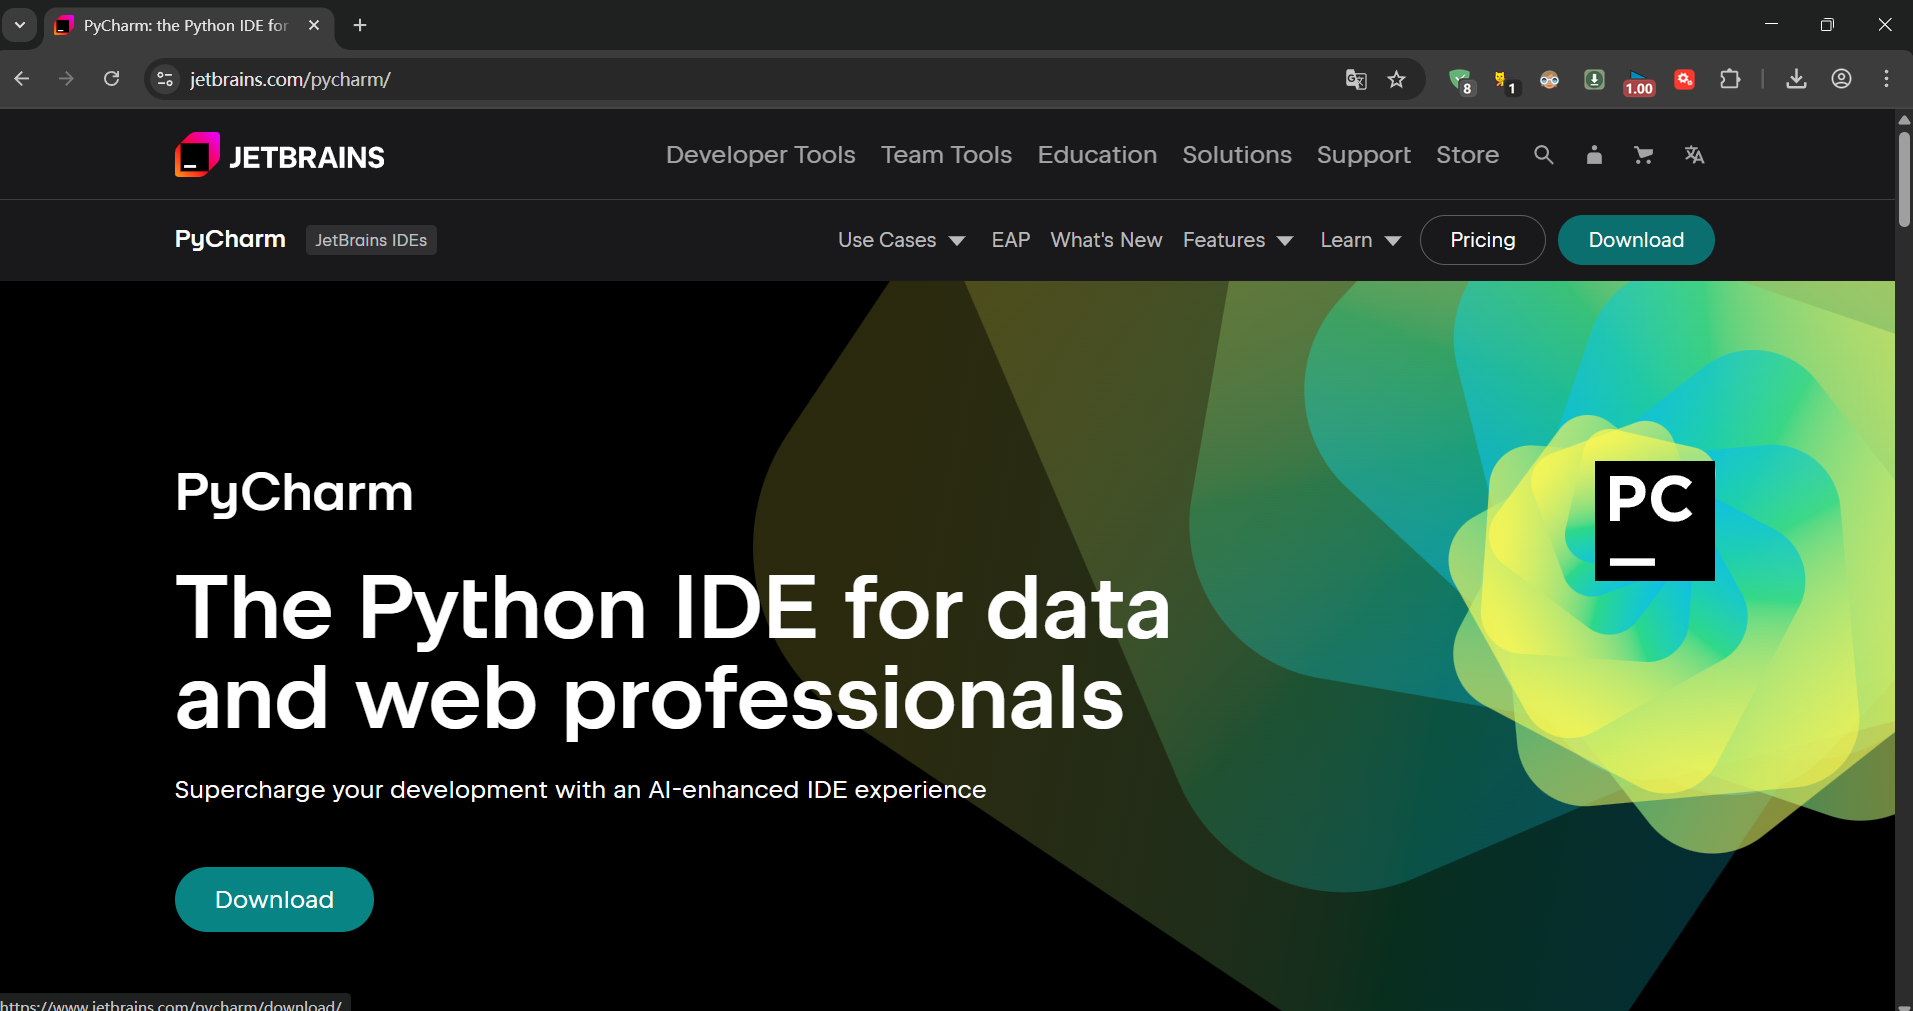This screenshot has height=1011, width=1913.
Task: Open the Chrome three-dot menu
Action: click(x=1886, y=80)
